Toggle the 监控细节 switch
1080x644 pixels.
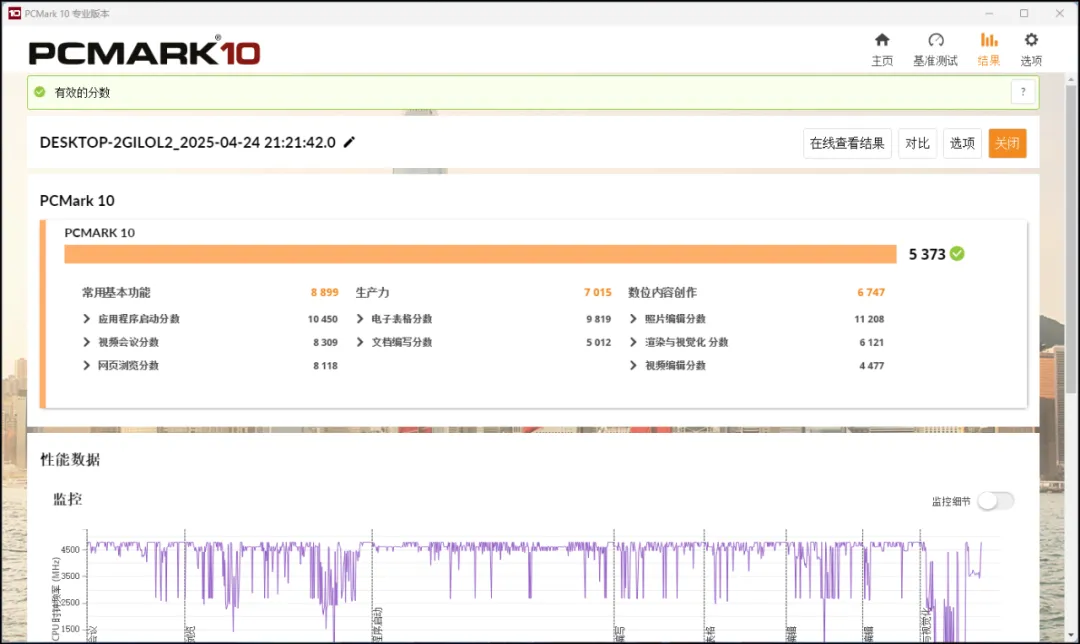(996, 501)
